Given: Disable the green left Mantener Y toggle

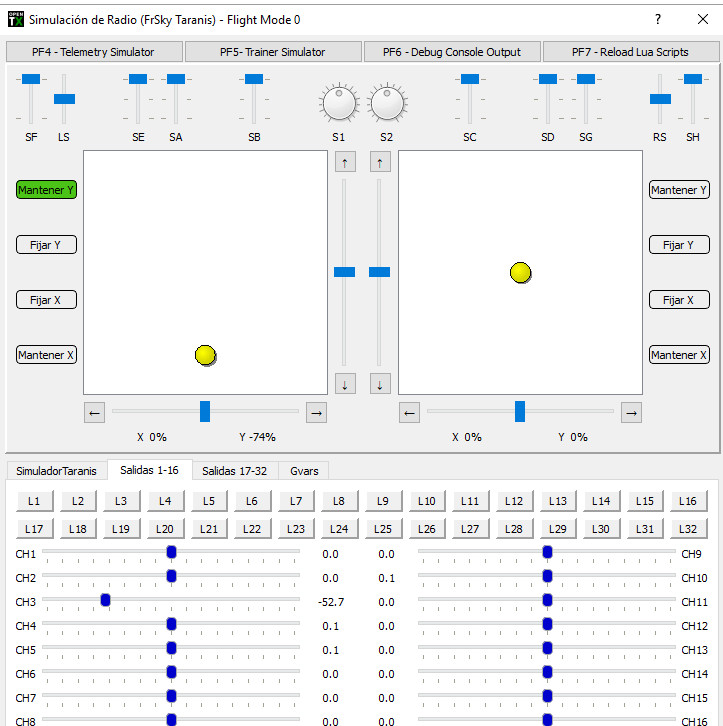Looking at the screenshot, I should [x=46, y=190].
